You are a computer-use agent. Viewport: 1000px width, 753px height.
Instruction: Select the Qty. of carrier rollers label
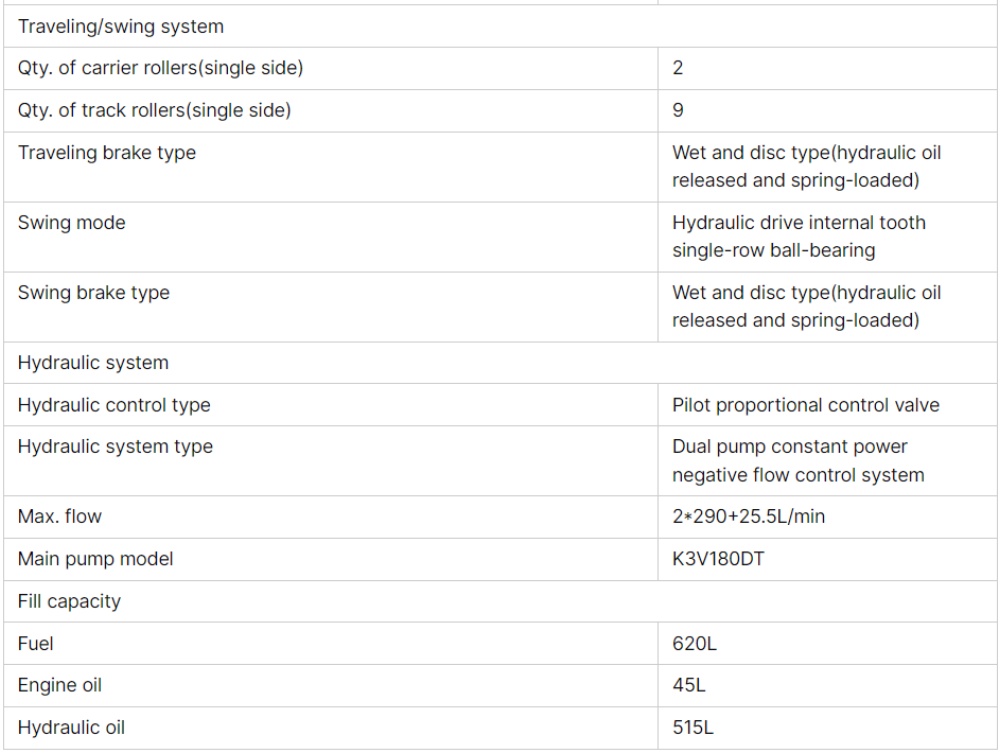click(160, 69)
